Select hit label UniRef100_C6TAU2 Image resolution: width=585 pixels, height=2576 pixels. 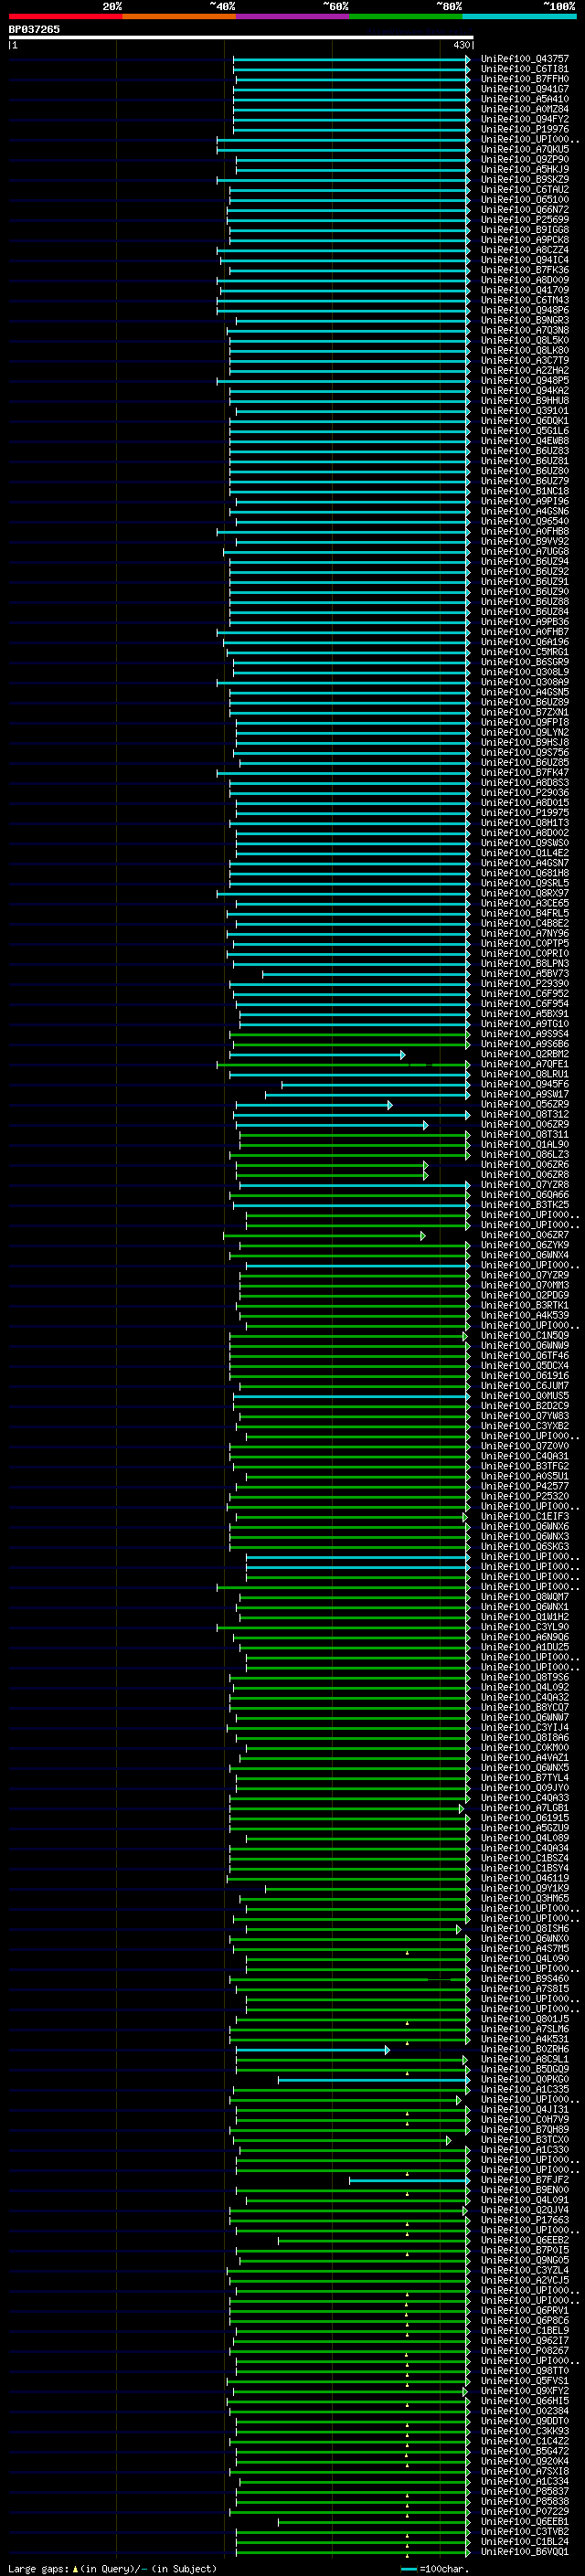[524, 189]
